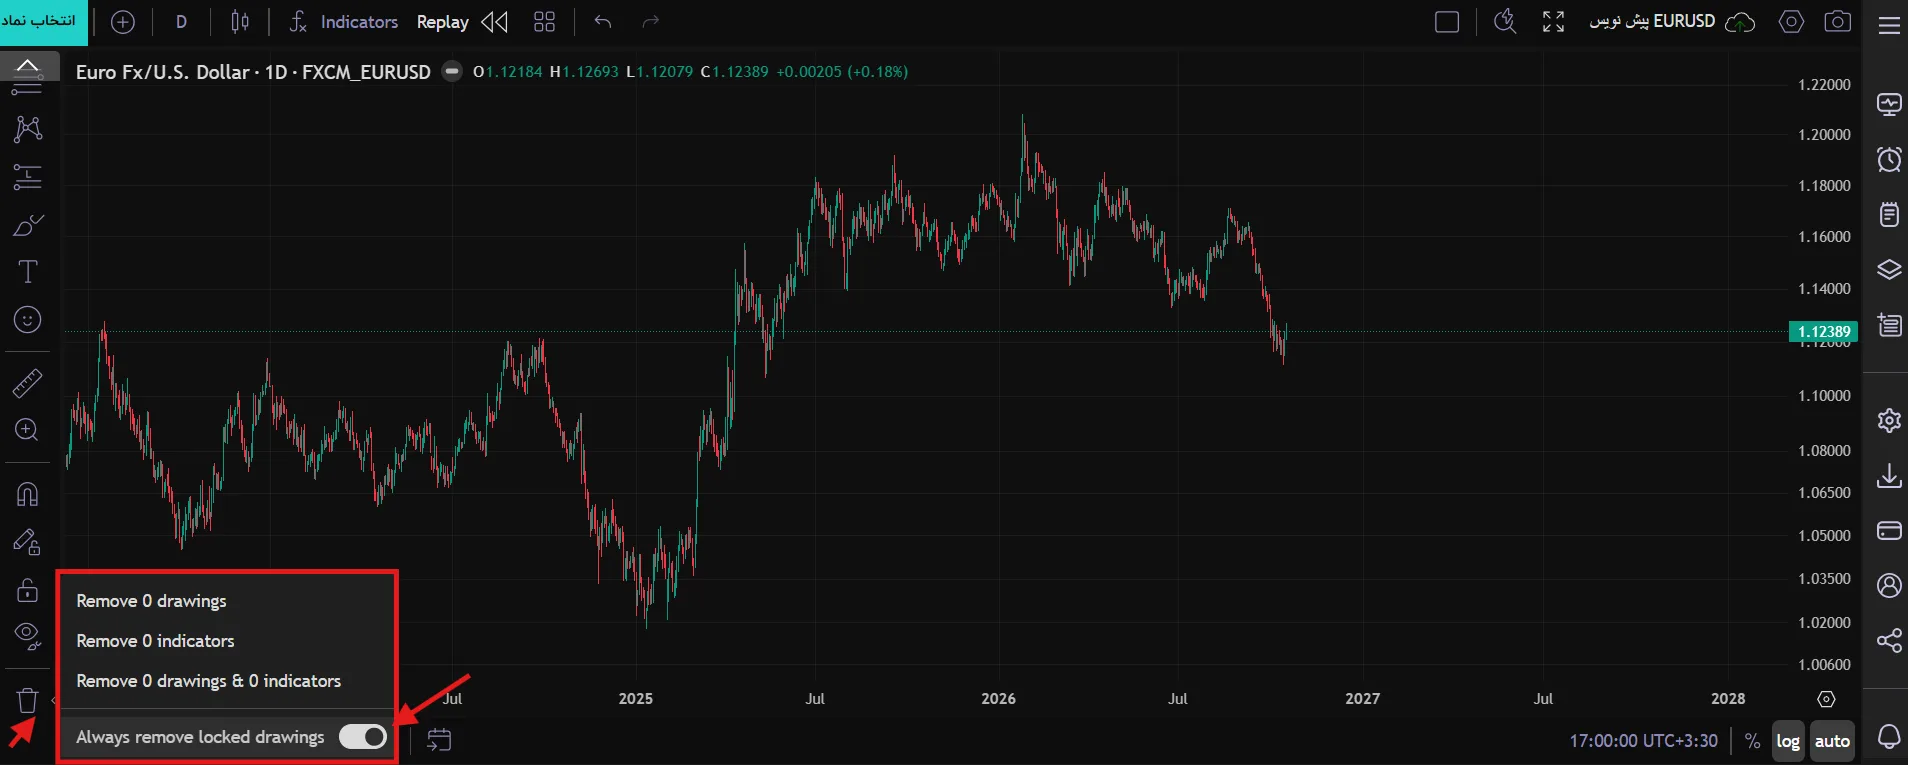Toggle log scale on price axis
Screen dimensions: 1908x765
point(1788,741)
